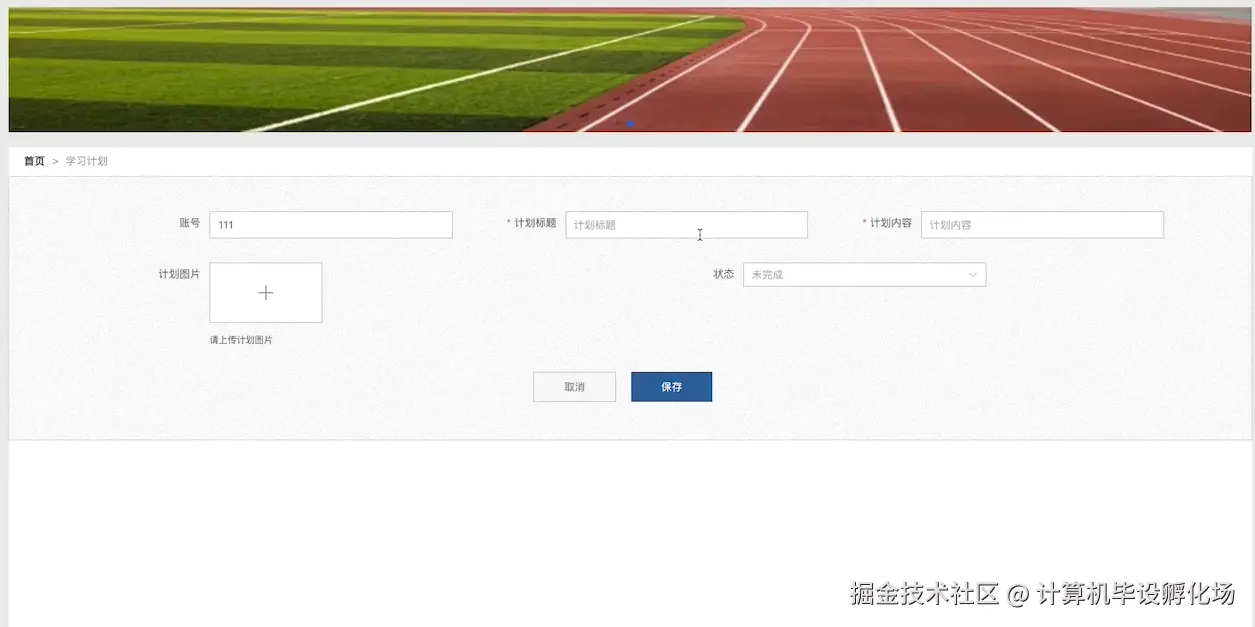Focus the 计划标题 input field

click(x=687, y=224)
